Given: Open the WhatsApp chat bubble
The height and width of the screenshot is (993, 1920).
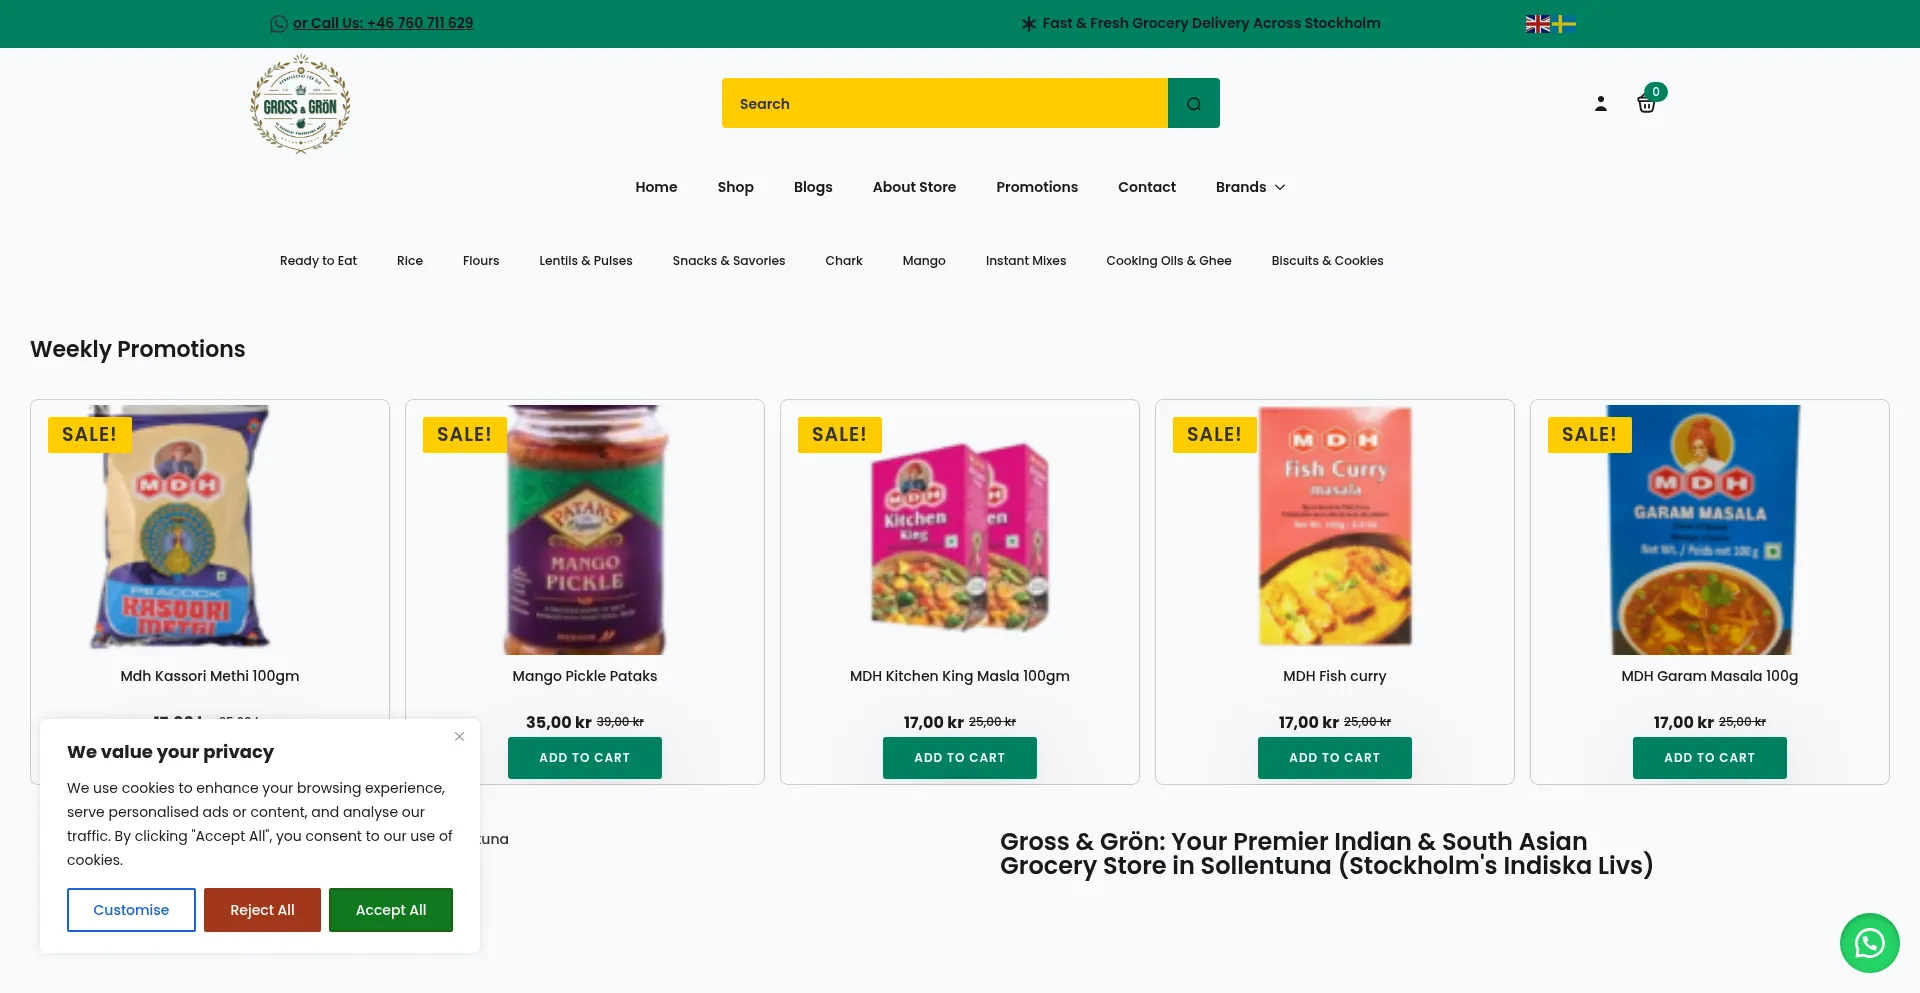Looking at the screenshot, I should click(x=1869, y=943).
